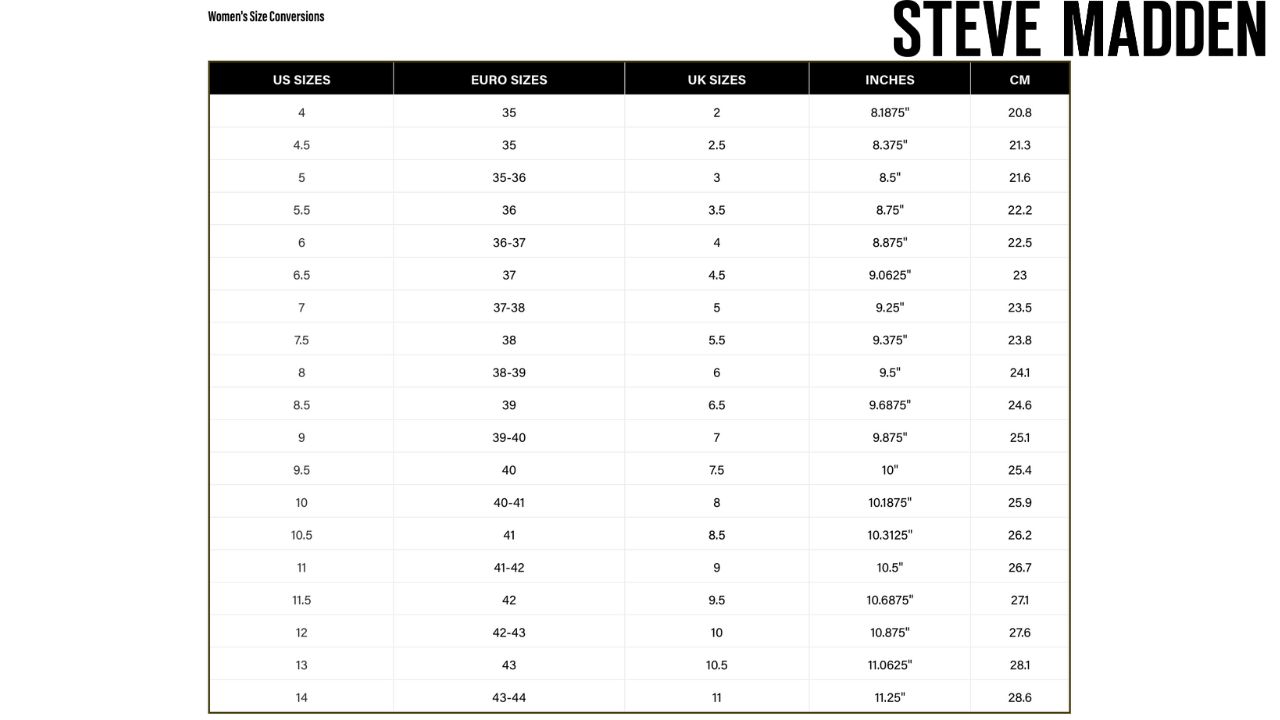The image size is (1280, 720).
Task: Click the Steve Madden logo
Action: point(1079,29)
